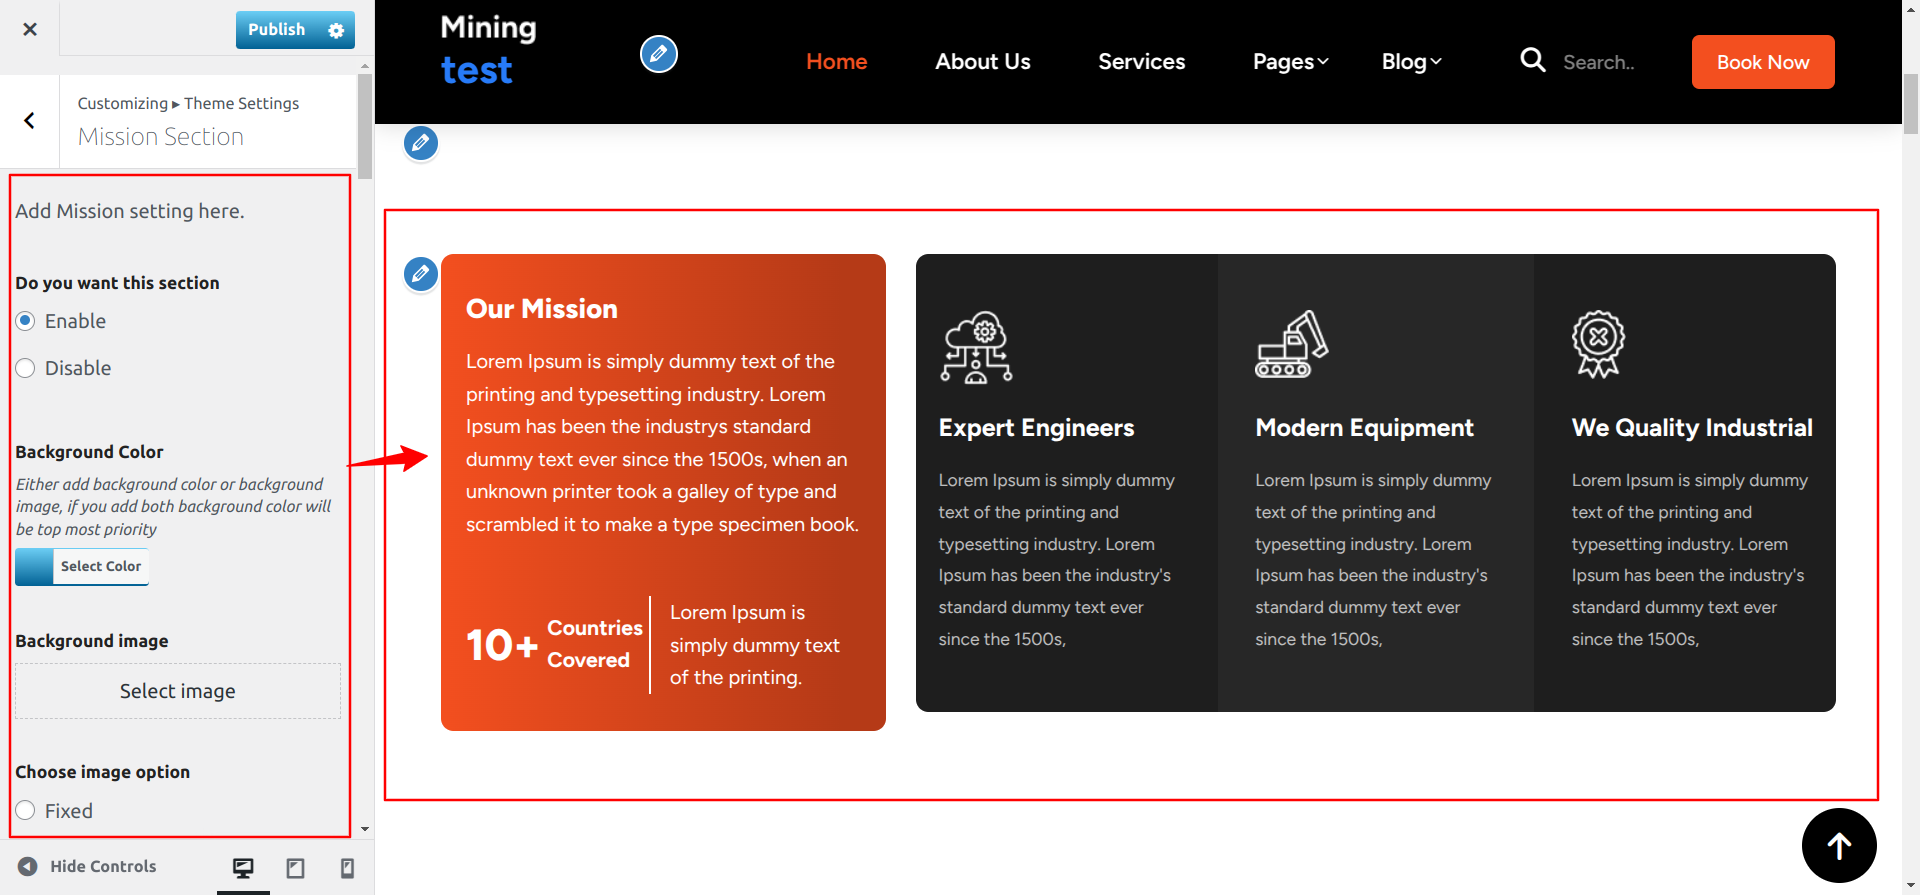Image resolution: width=1920 pixels, height=895 pixels.
Task: Click edit pencil icon next to site title
Action: [x=658, y=54]
